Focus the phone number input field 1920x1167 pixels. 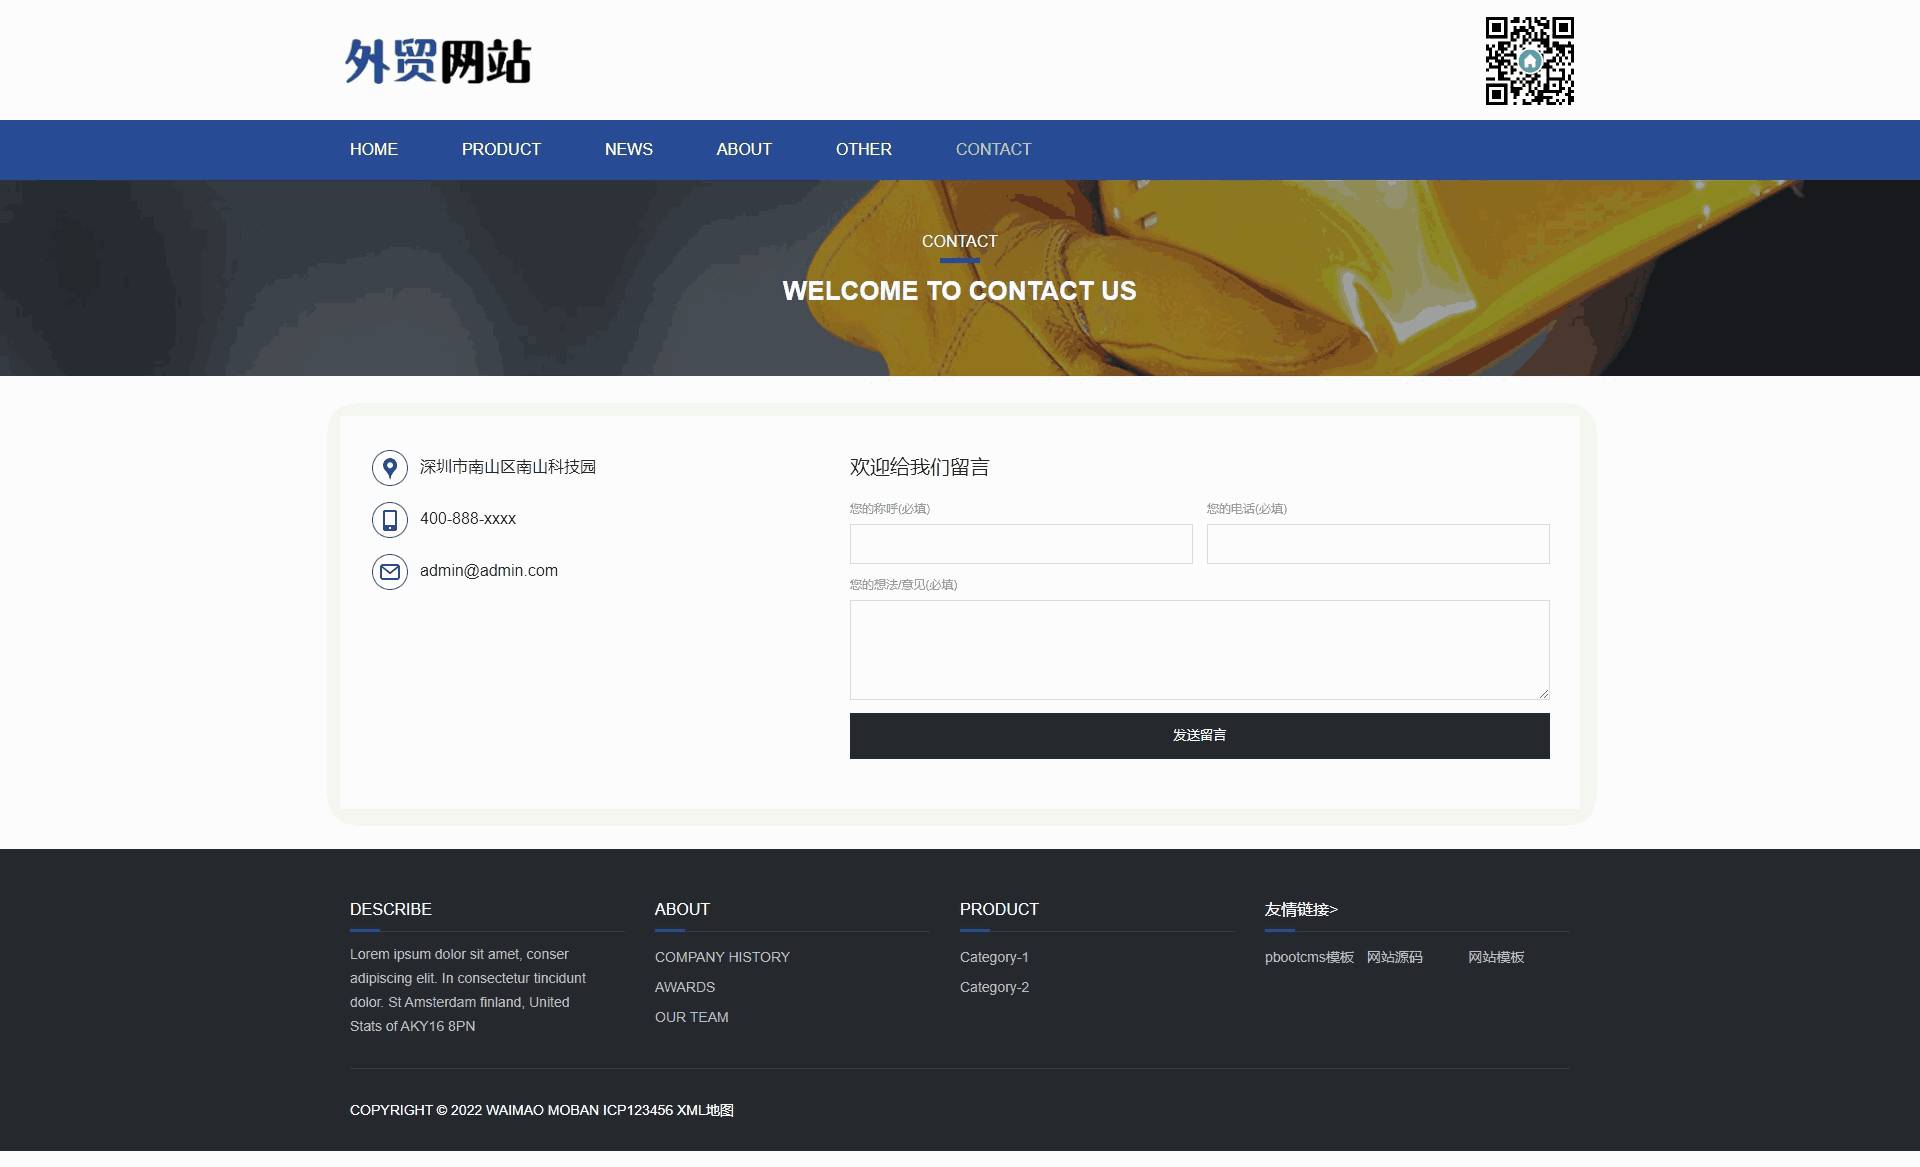pyautogui.click(x=1378, y=544)
